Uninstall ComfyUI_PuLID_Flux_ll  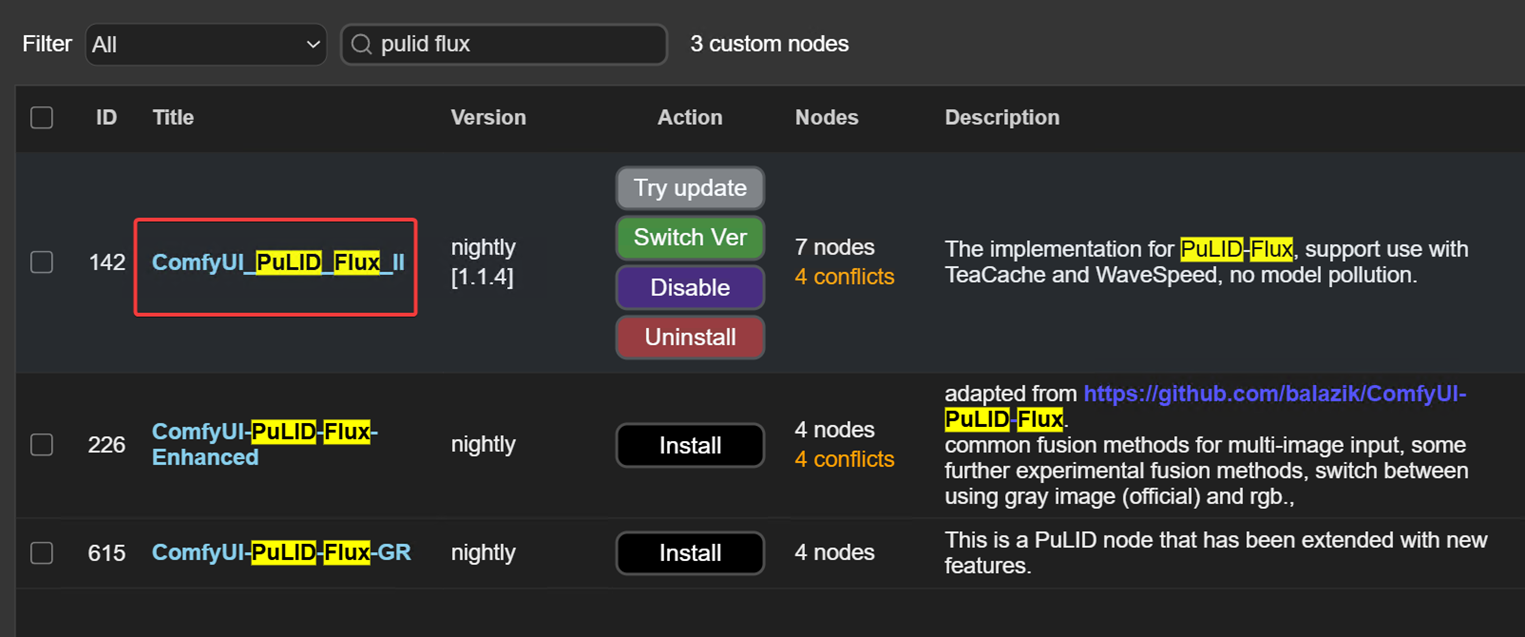(x=690, y=337)
